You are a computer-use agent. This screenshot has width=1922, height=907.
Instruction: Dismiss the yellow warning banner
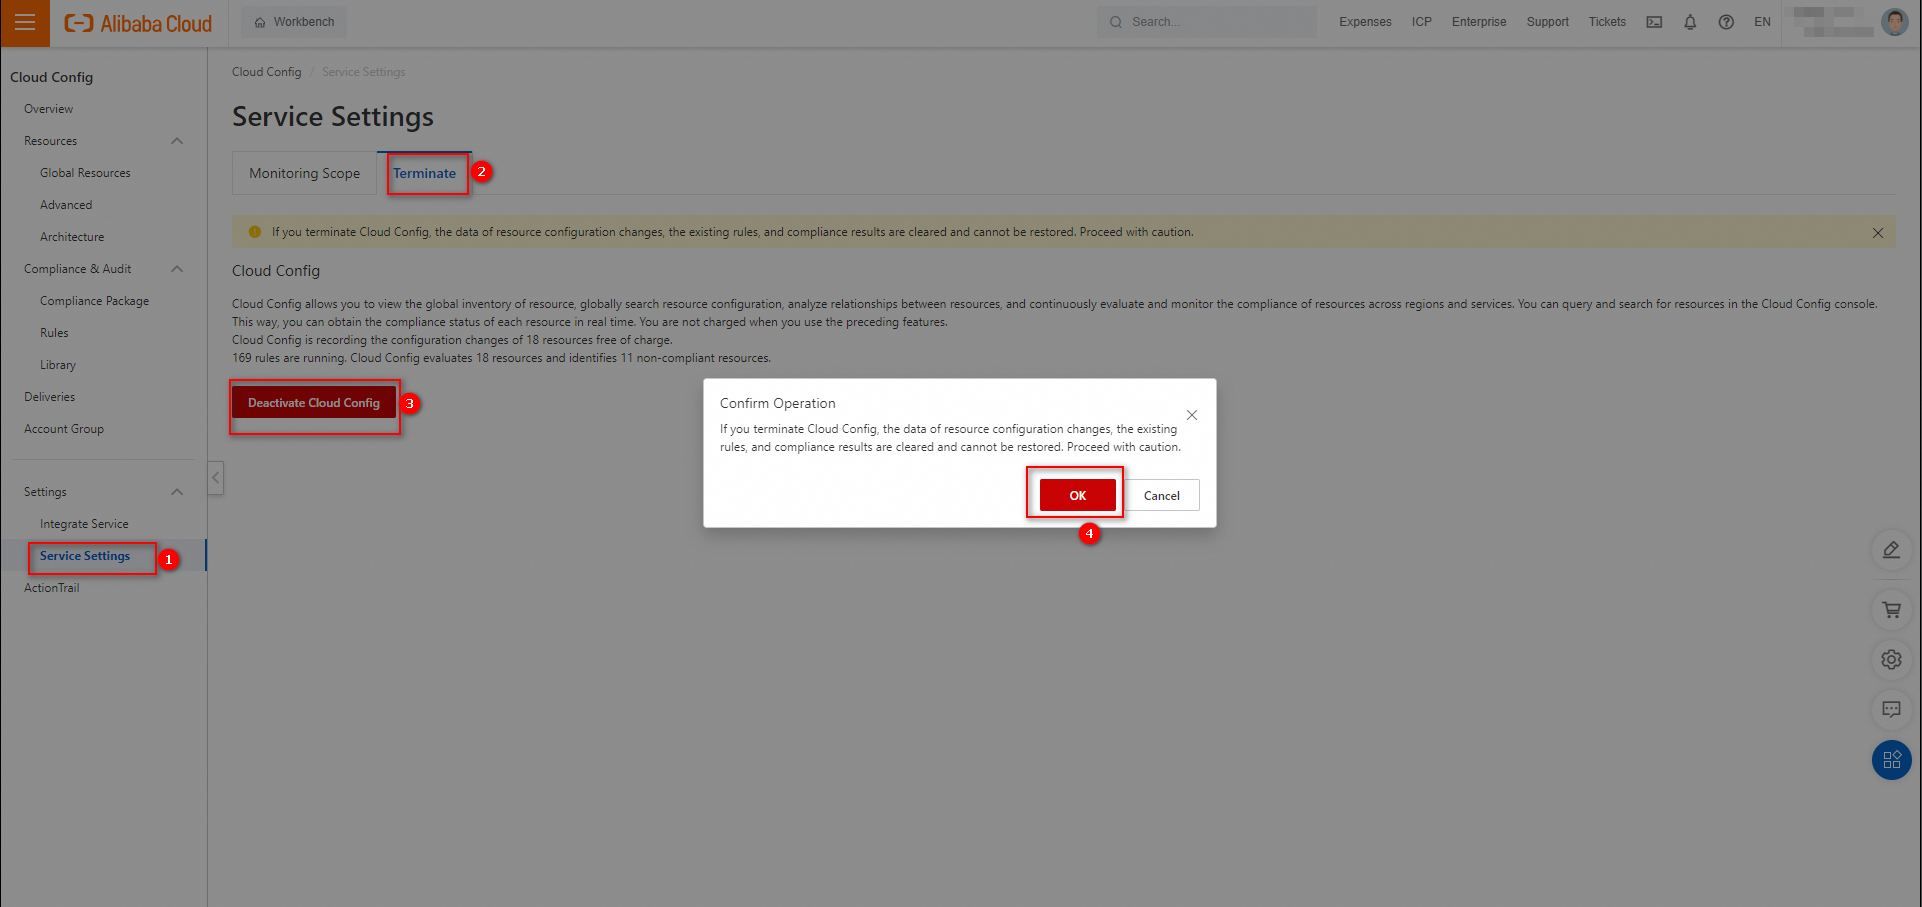click(1877, 233)
